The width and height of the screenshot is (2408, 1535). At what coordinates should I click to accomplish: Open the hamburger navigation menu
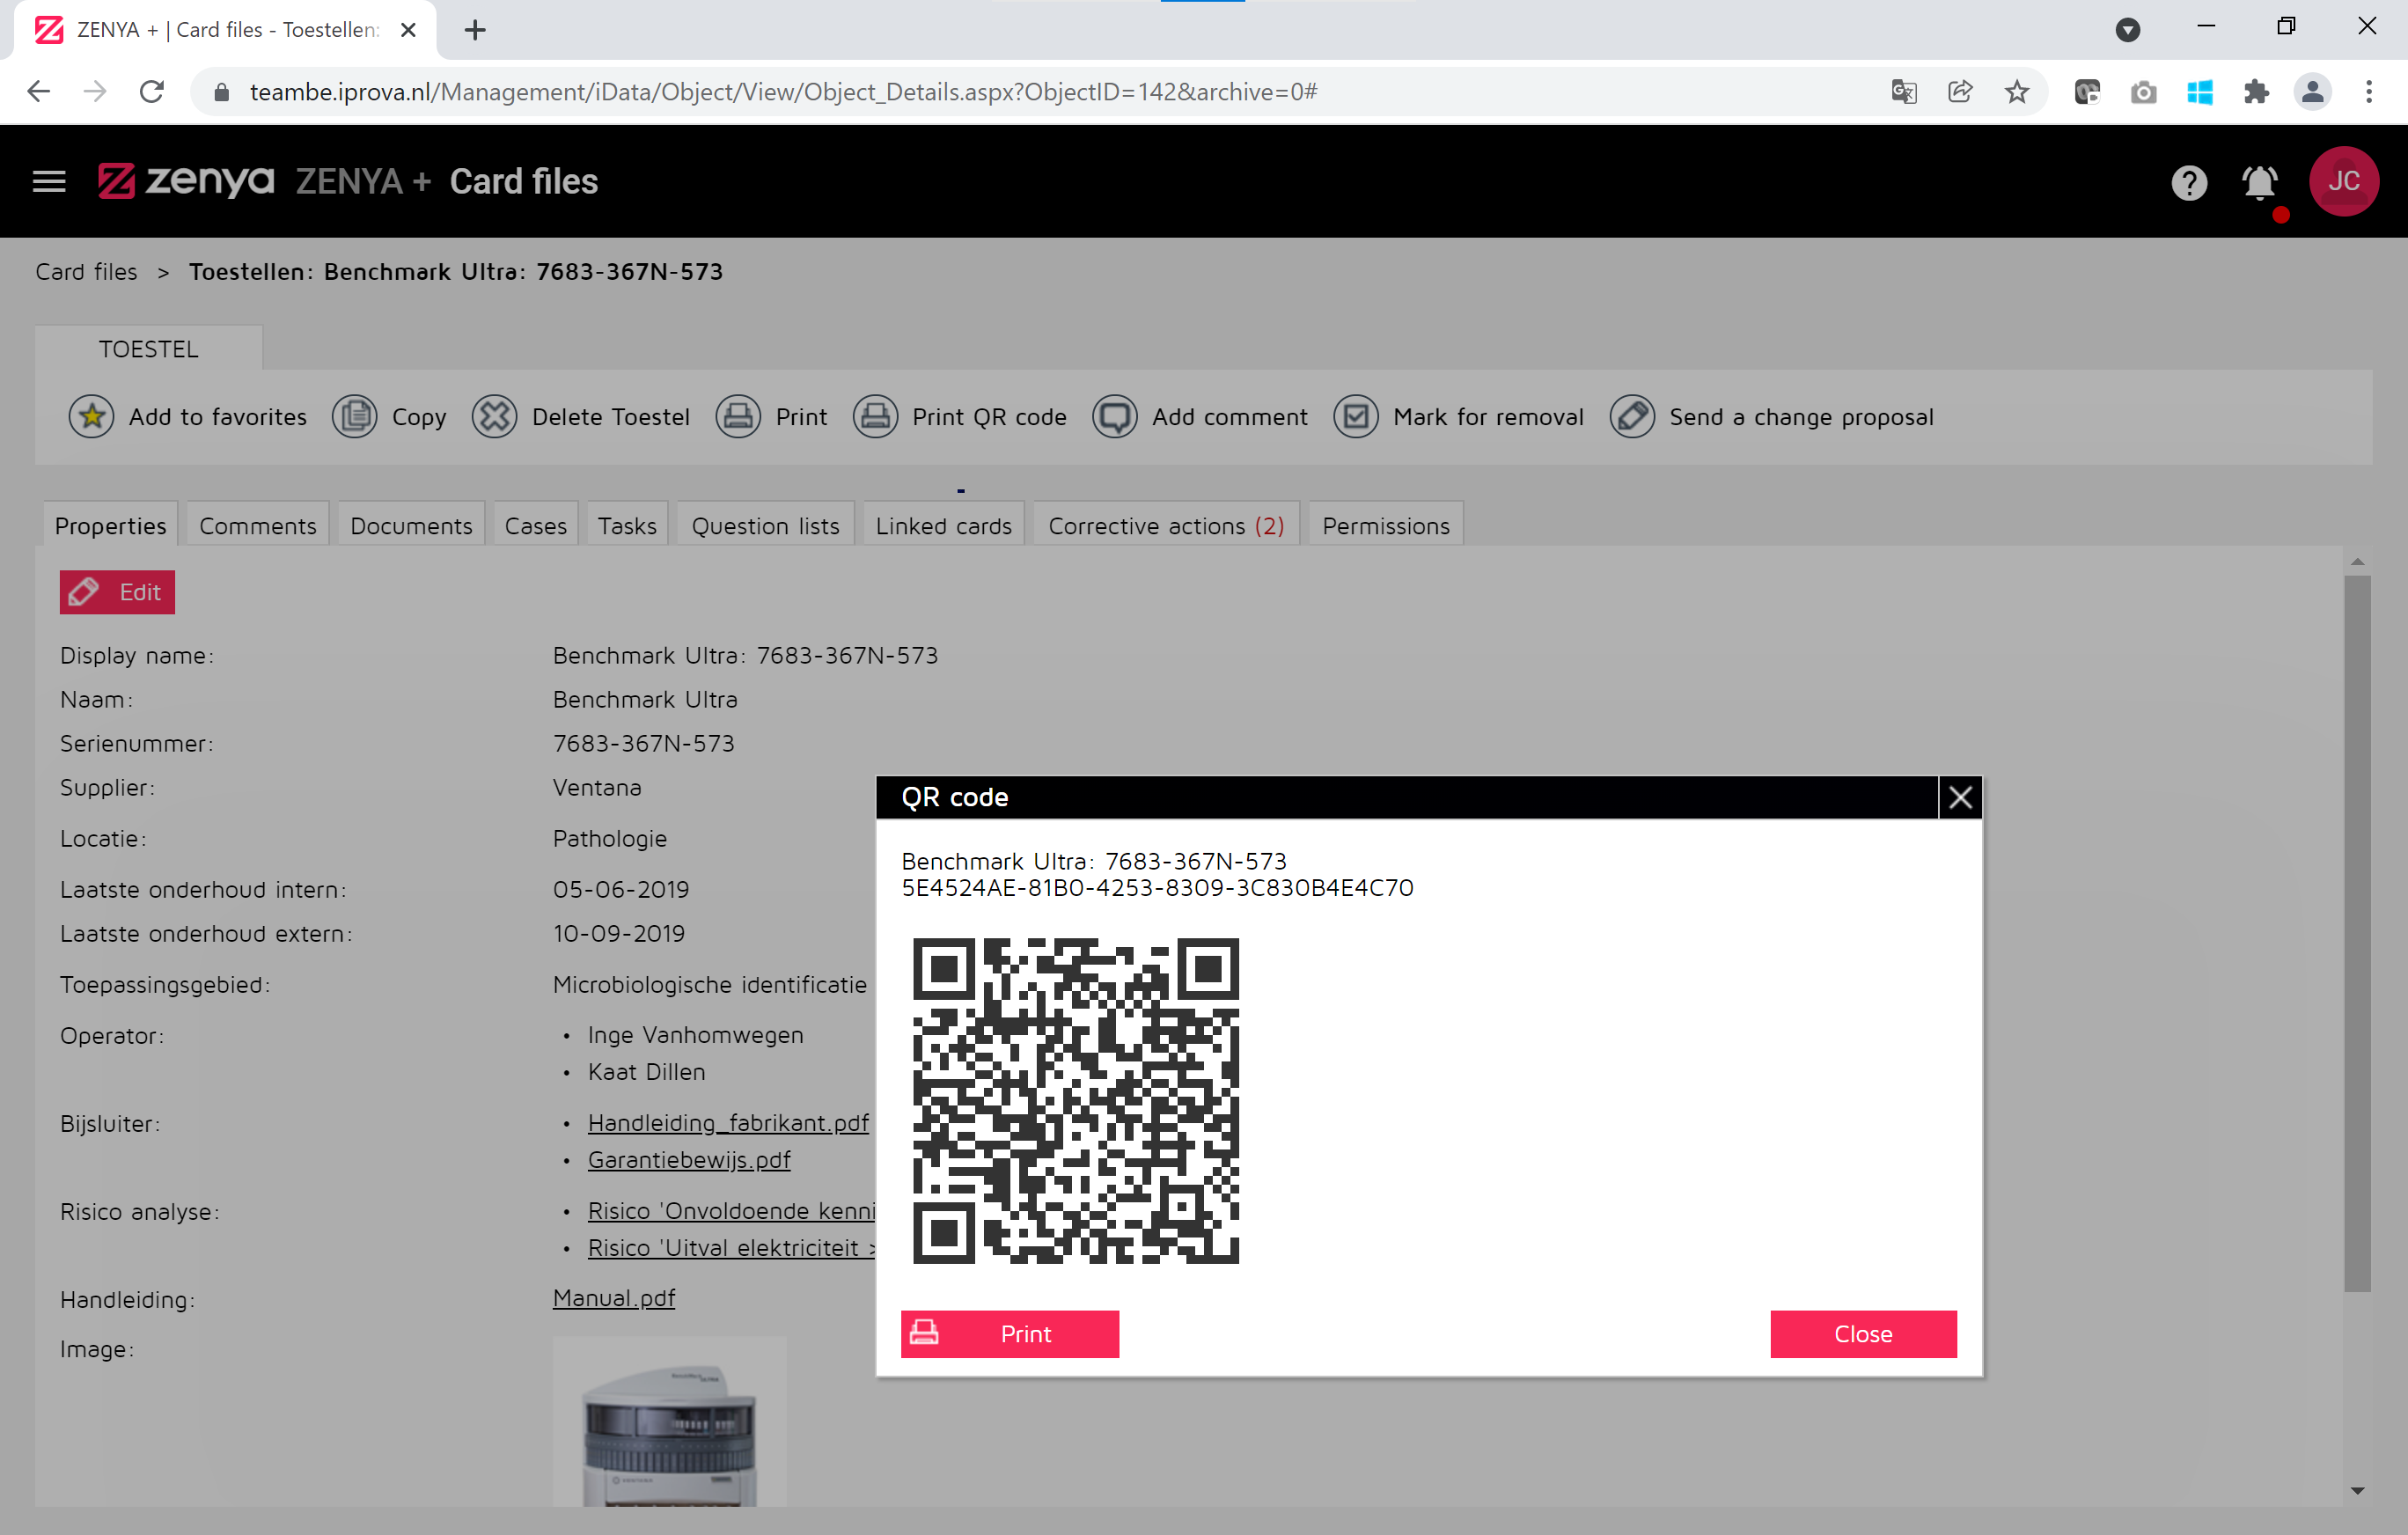(48, 181)
